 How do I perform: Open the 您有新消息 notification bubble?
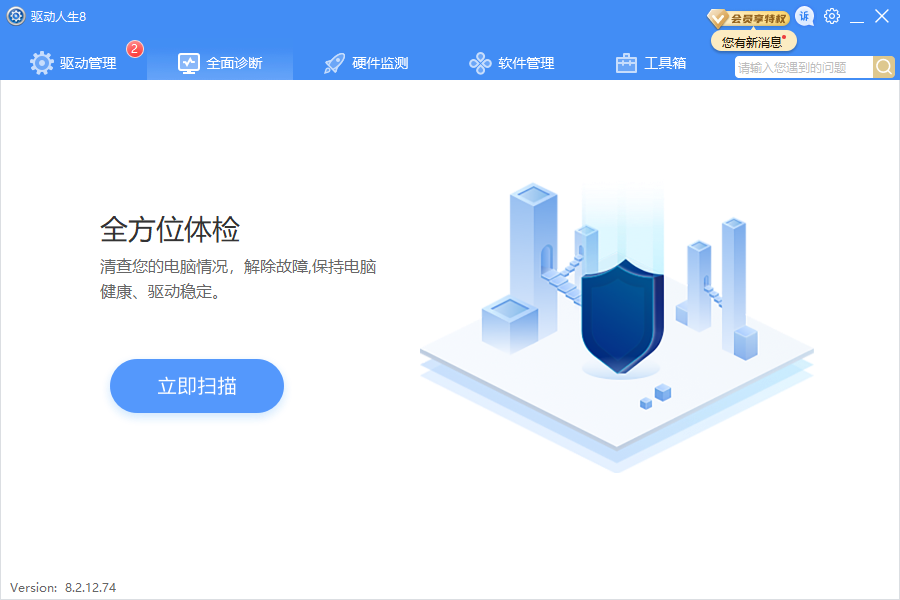point(753,42)
